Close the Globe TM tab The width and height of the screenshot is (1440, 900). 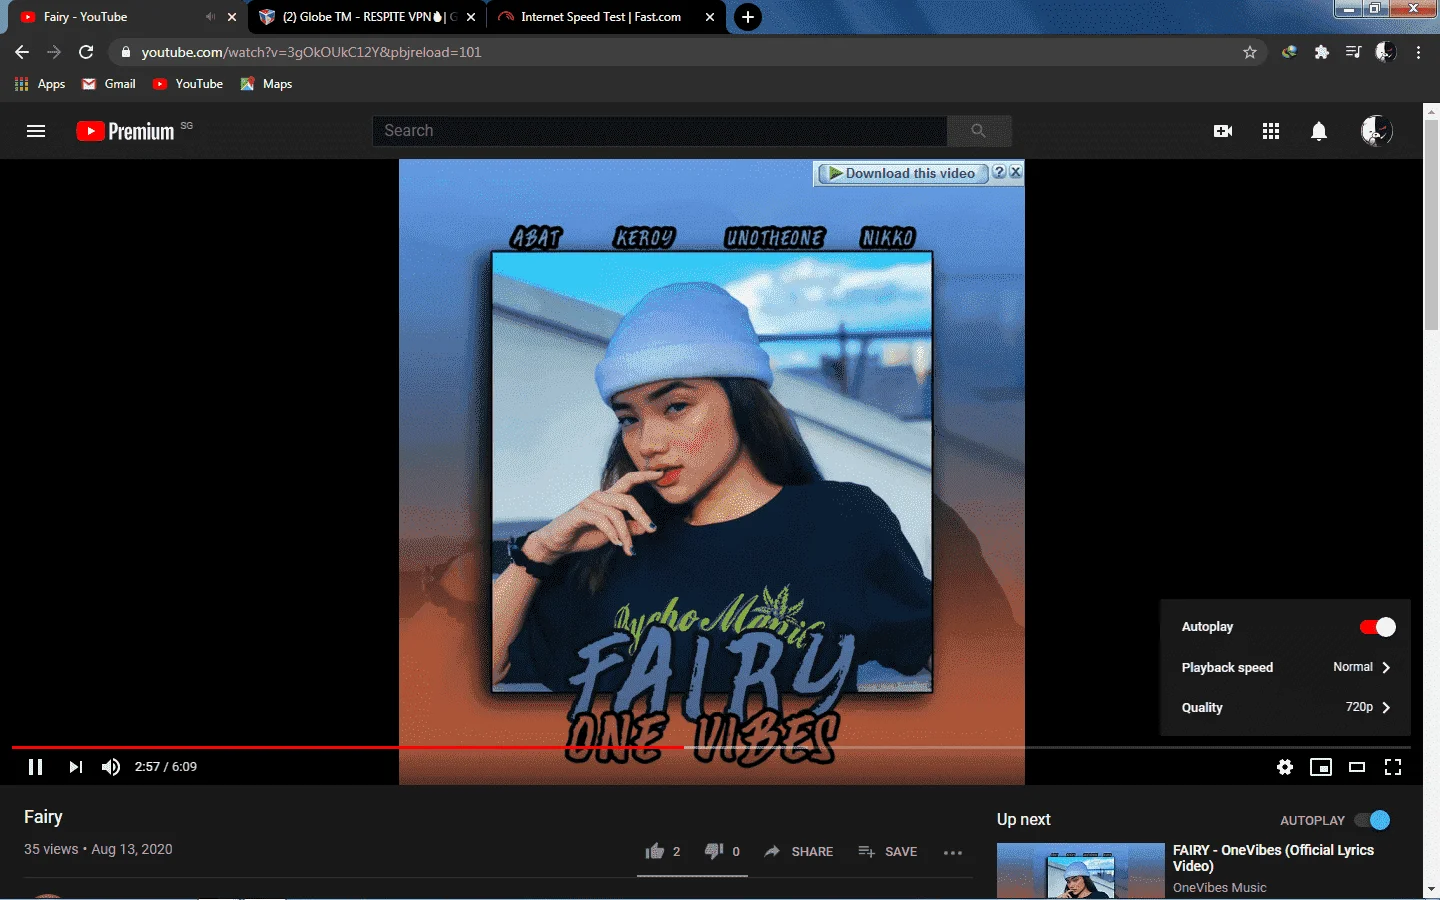pyautogui.click(x=471, y=17)
